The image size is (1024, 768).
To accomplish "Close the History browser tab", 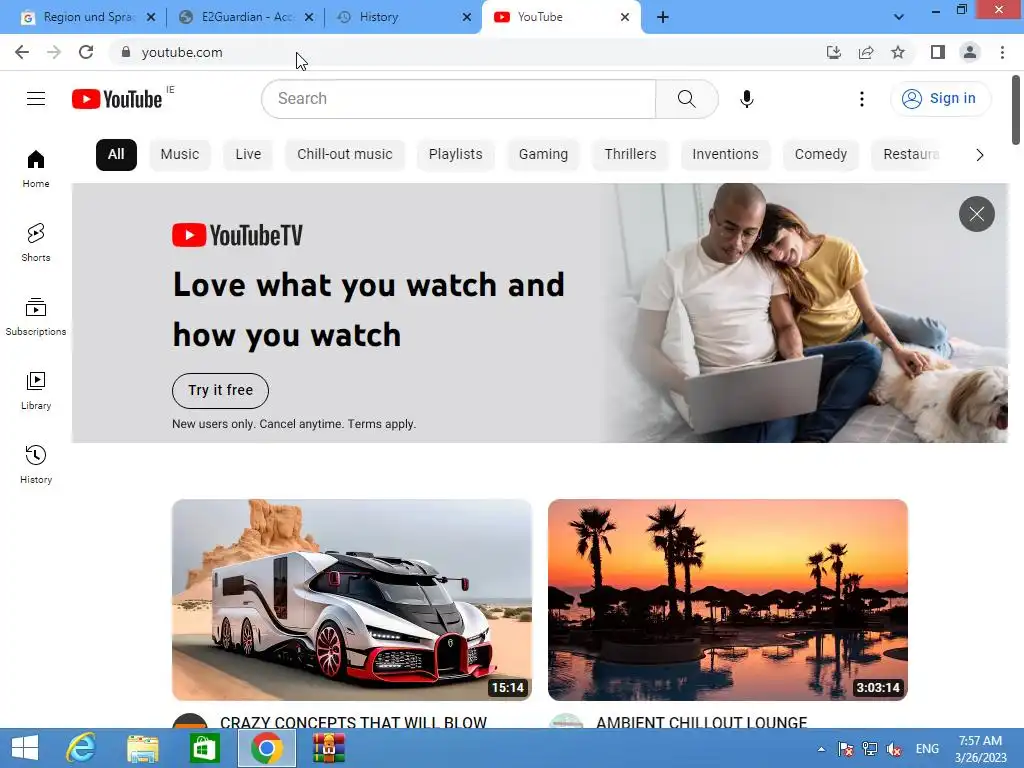I will (x=466, y=17).
